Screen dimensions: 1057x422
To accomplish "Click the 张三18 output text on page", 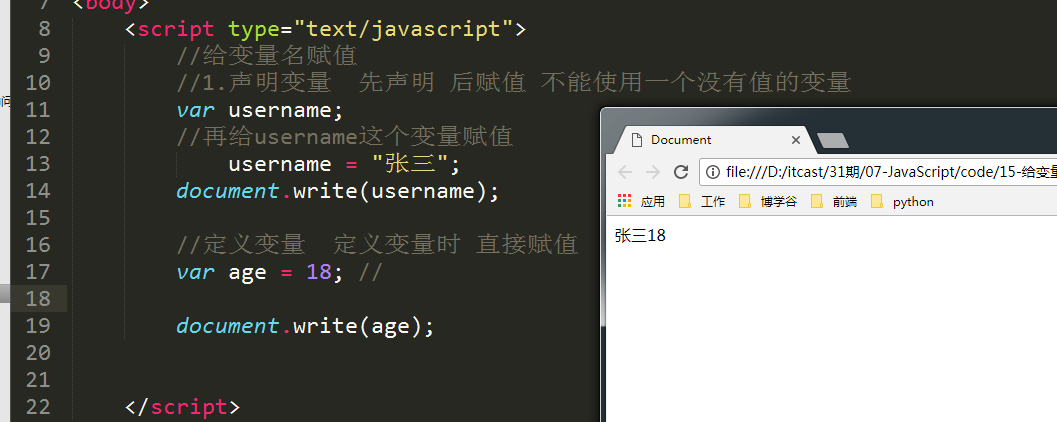I will (x=640, y=236).
